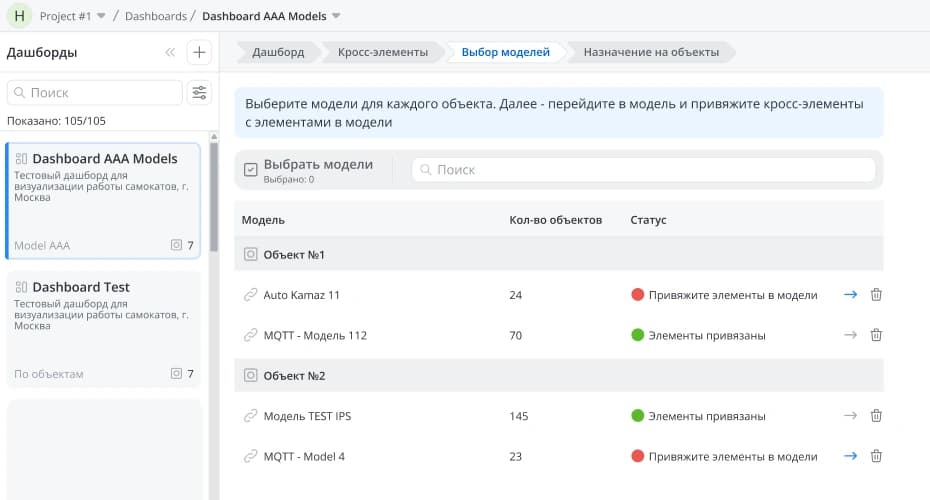
Task: Click the sidebar dashboards scrollbar
Action: [213, 250]
